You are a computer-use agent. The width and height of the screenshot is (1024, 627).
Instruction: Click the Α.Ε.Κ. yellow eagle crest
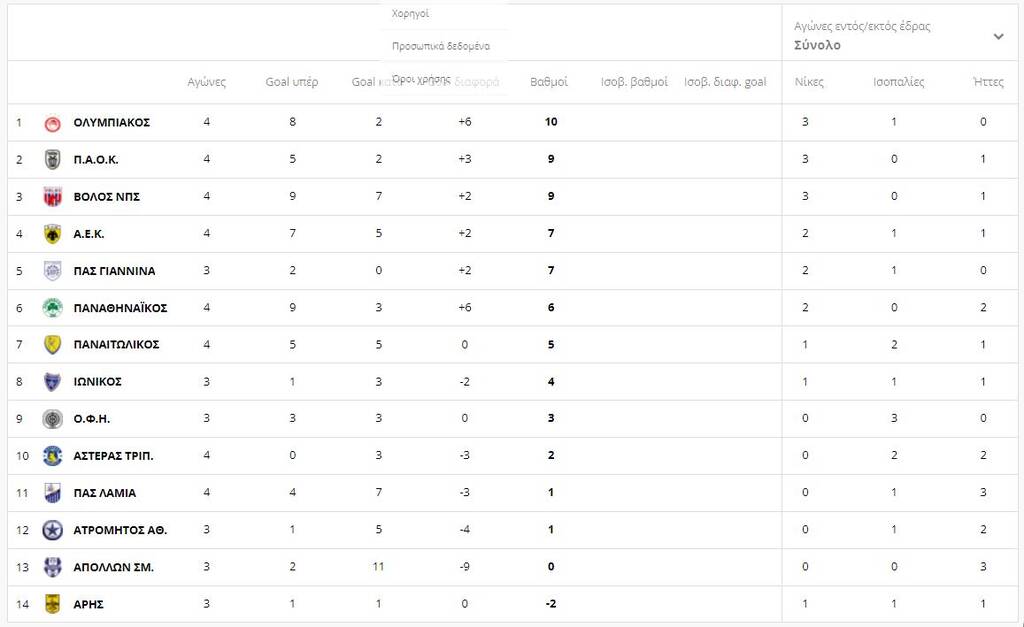pos(53,234)
